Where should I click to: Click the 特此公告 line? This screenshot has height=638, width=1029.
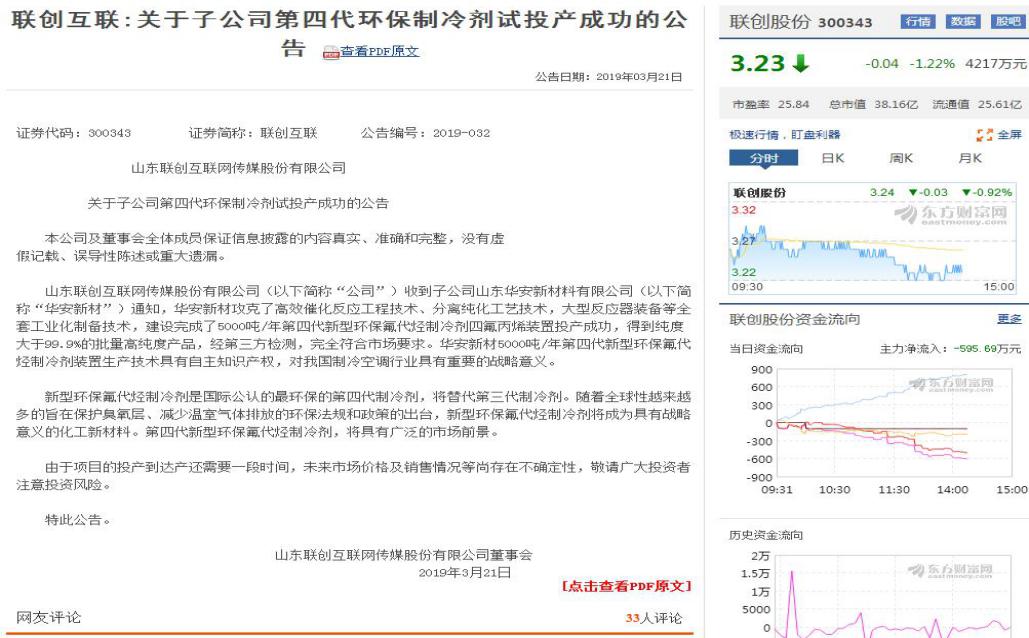[x=77, y=520]
